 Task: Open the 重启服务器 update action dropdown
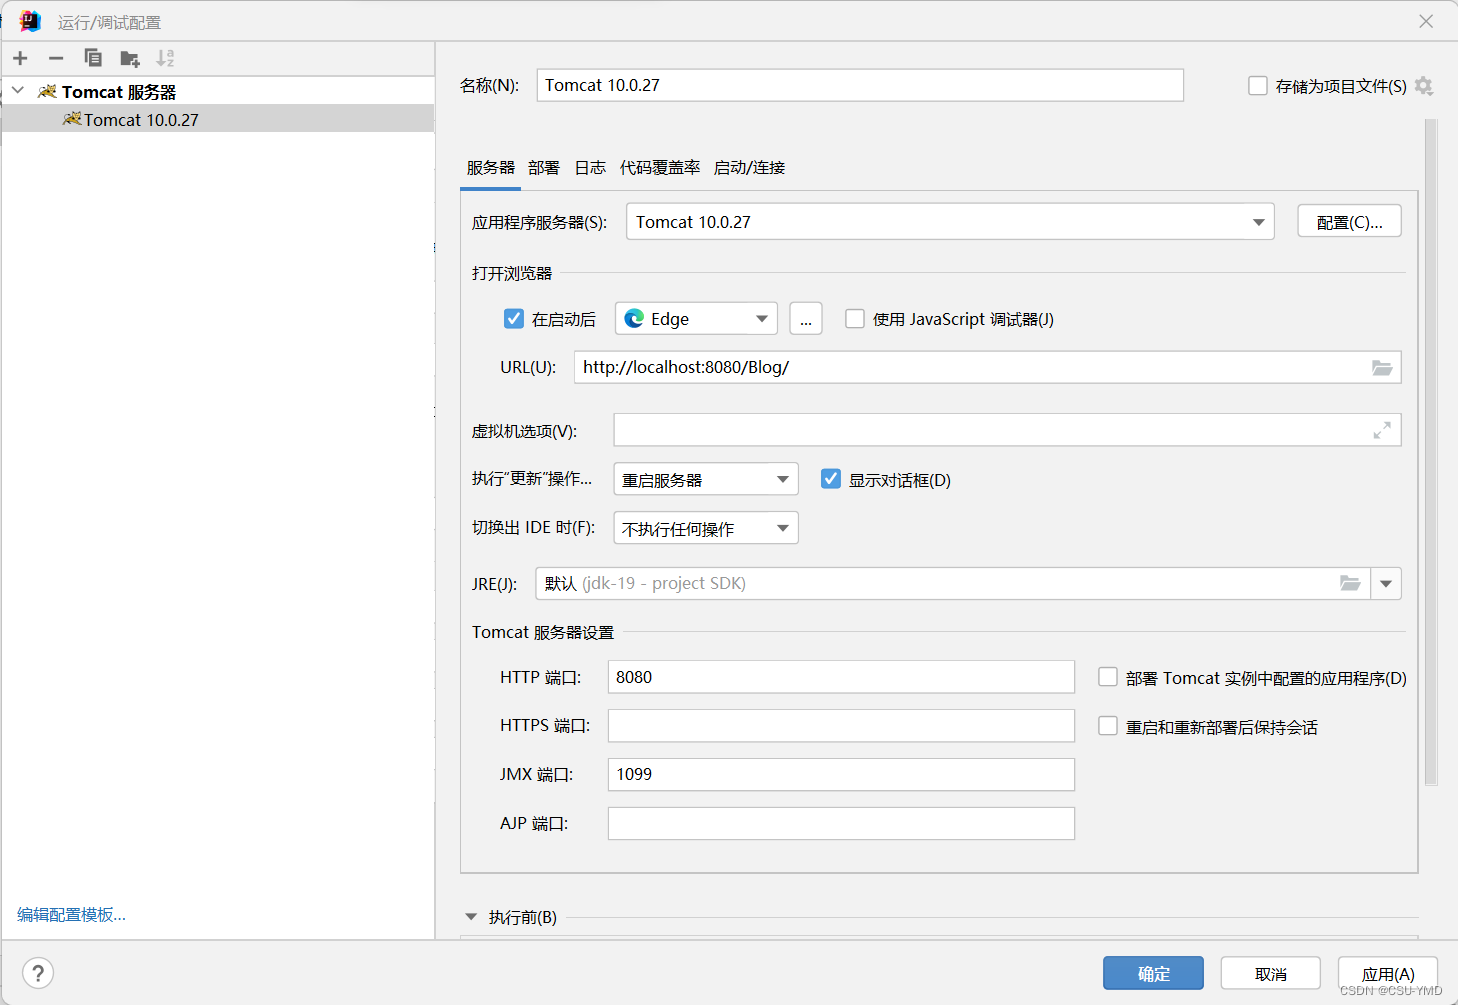click(x=706, y=479)
